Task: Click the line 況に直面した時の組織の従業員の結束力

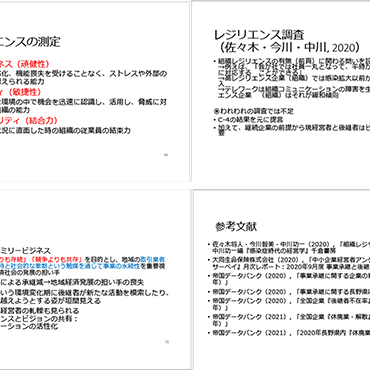Action: click(65, 130)
